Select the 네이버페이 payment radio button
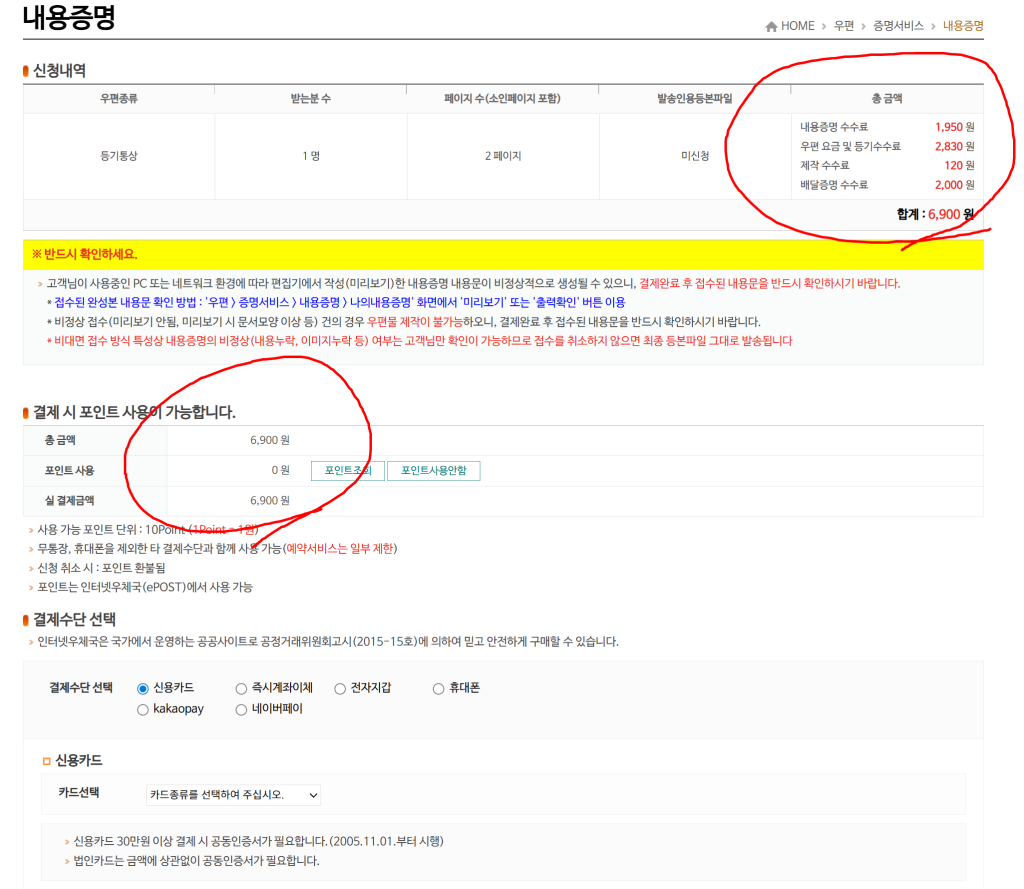1024x889 pixels. 241,710
